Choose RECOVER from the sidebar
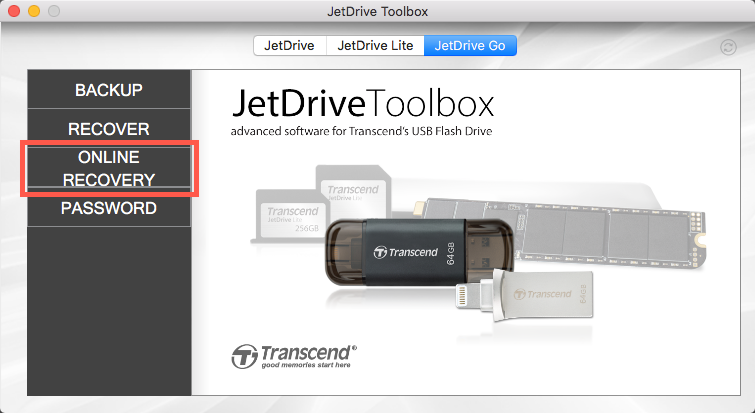 pos(109,129)
